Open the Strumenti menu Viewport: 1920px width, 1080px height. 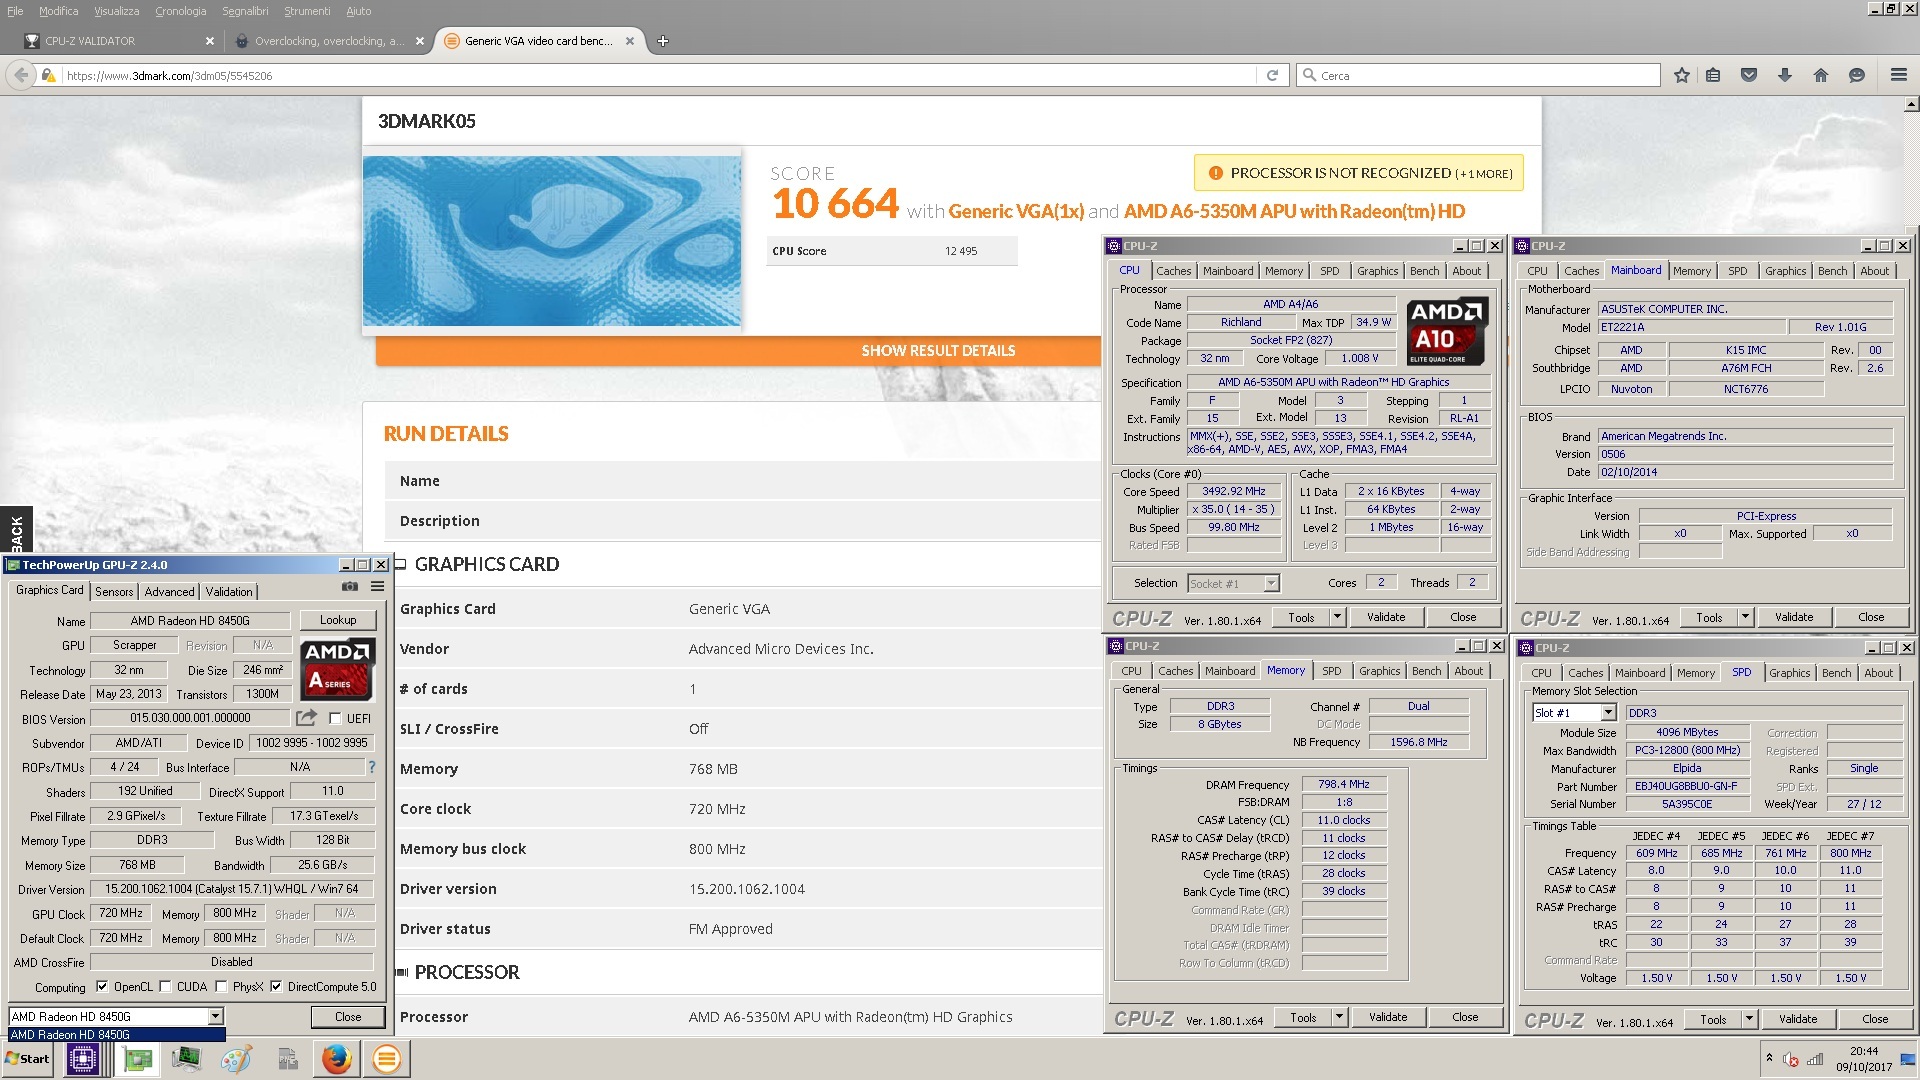tap(307, 11)
